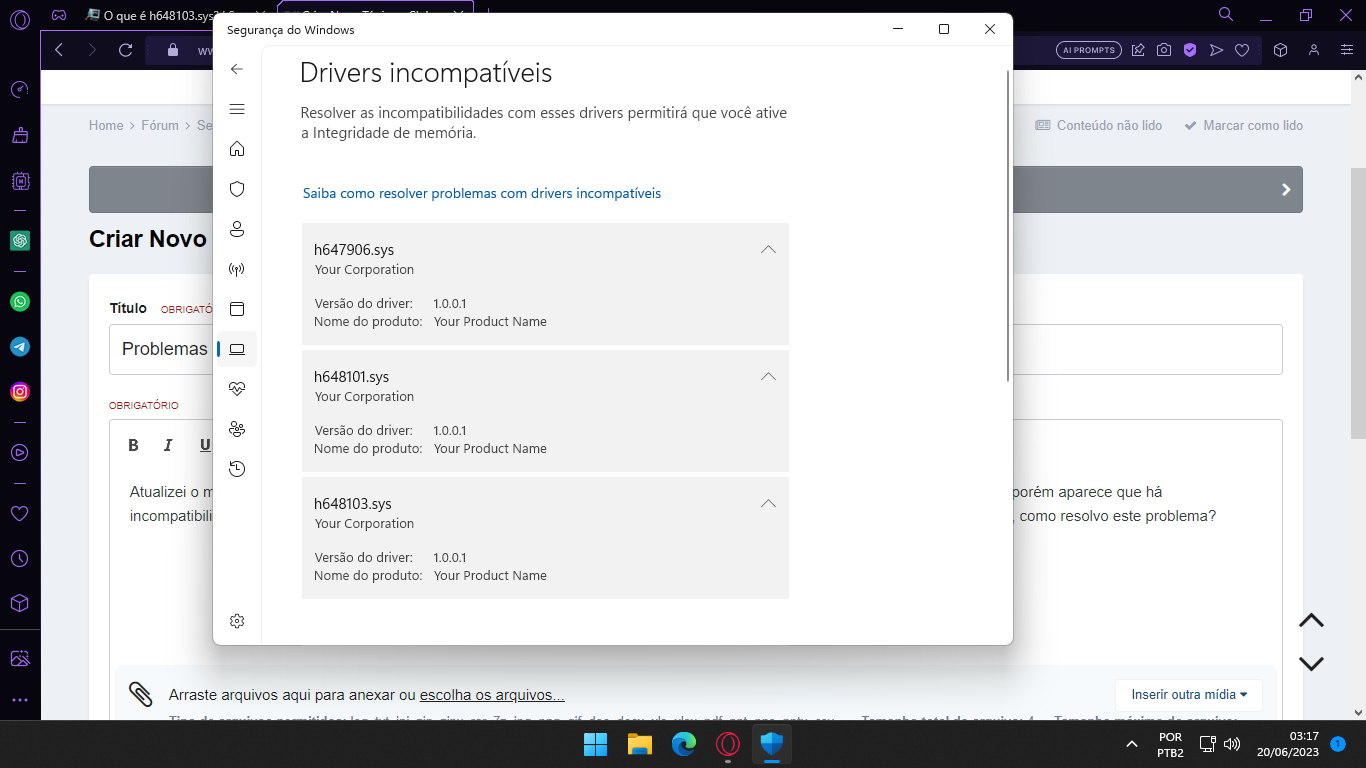The height and width of the screenshot is (768, 1366).
Task: Open link about resolving incompatible drivers
Action: click(482, 193)
